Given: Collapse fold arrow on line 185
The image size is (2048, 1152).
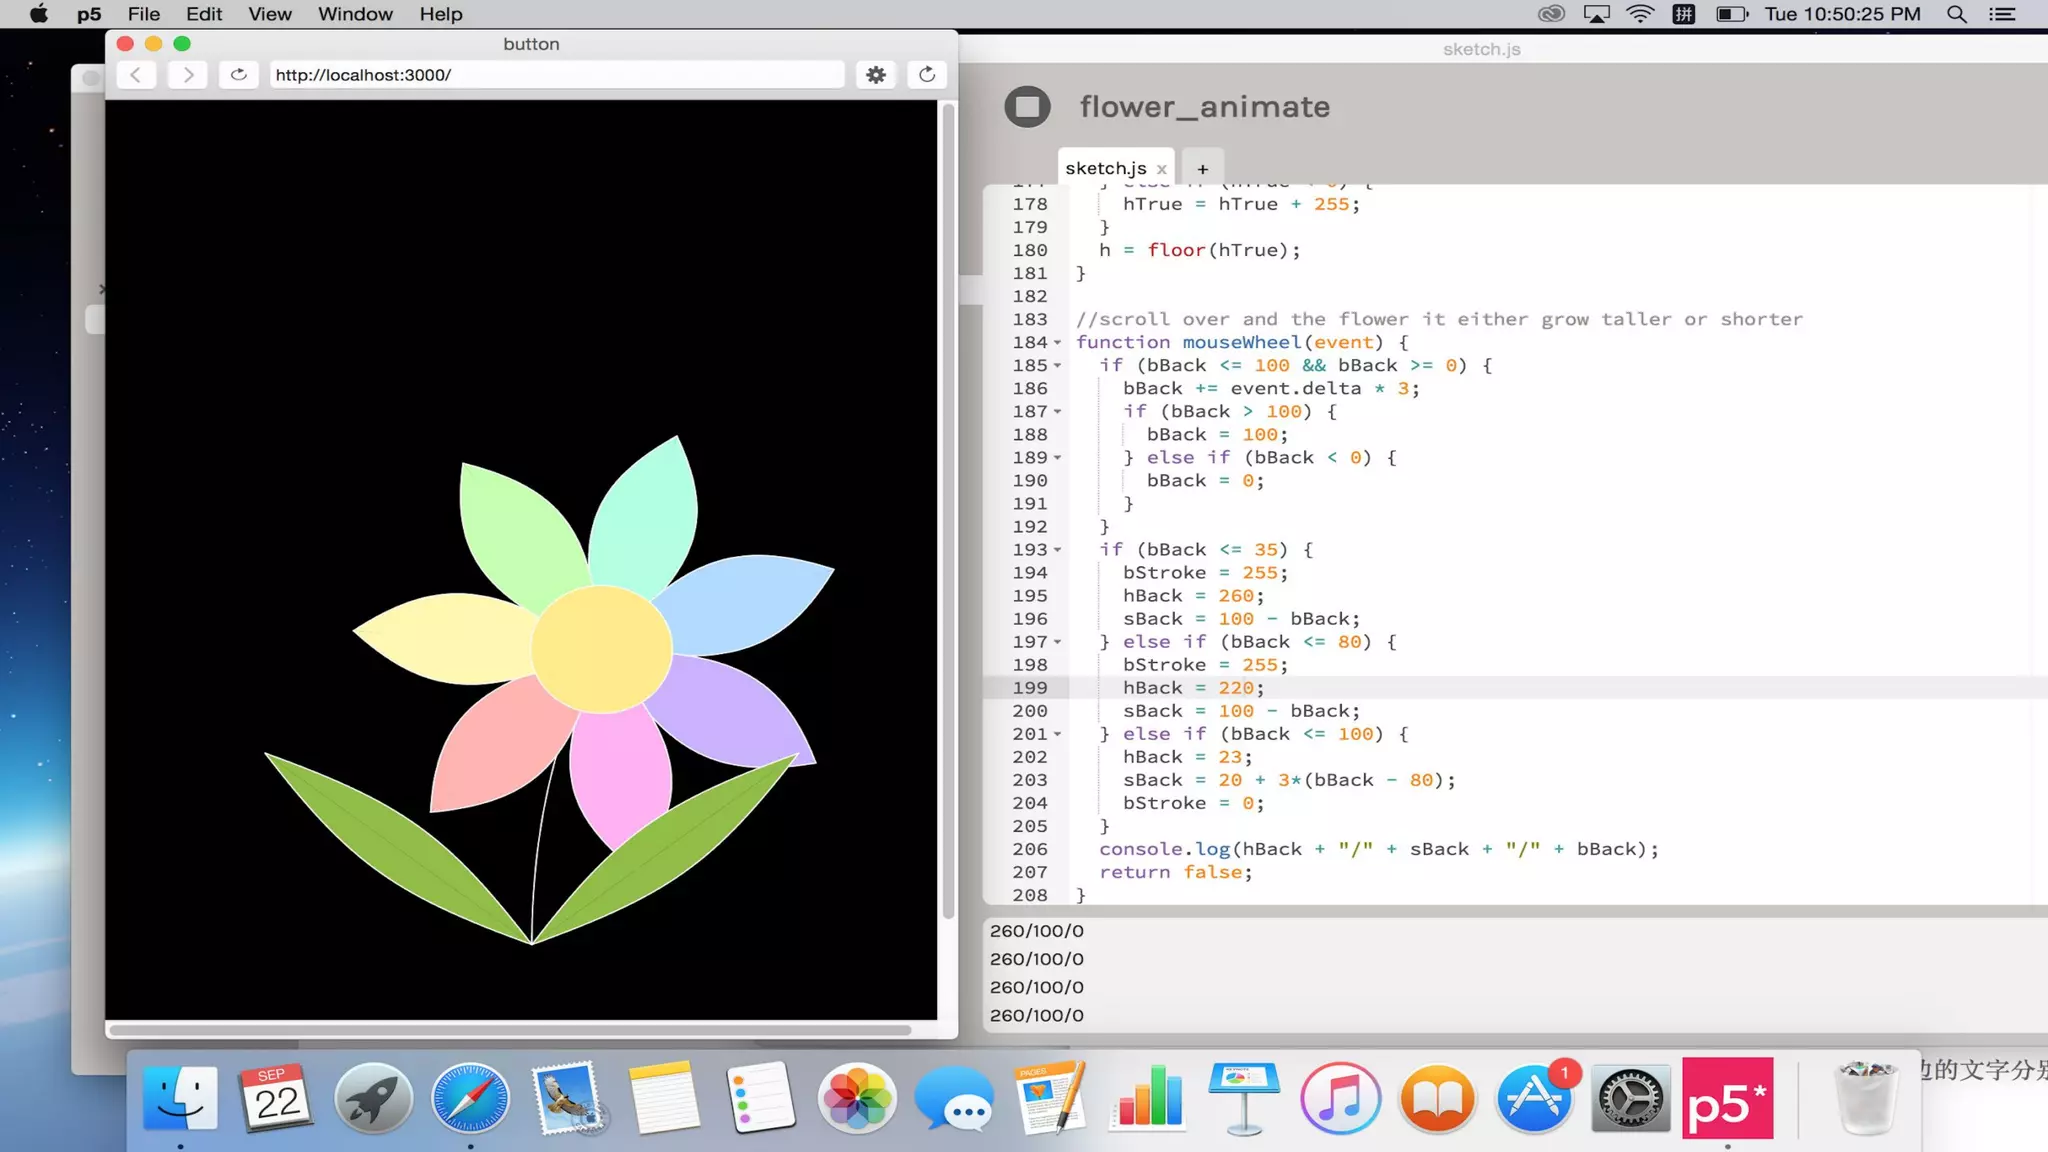Looking at the screenshot, I should point(1058,366).
